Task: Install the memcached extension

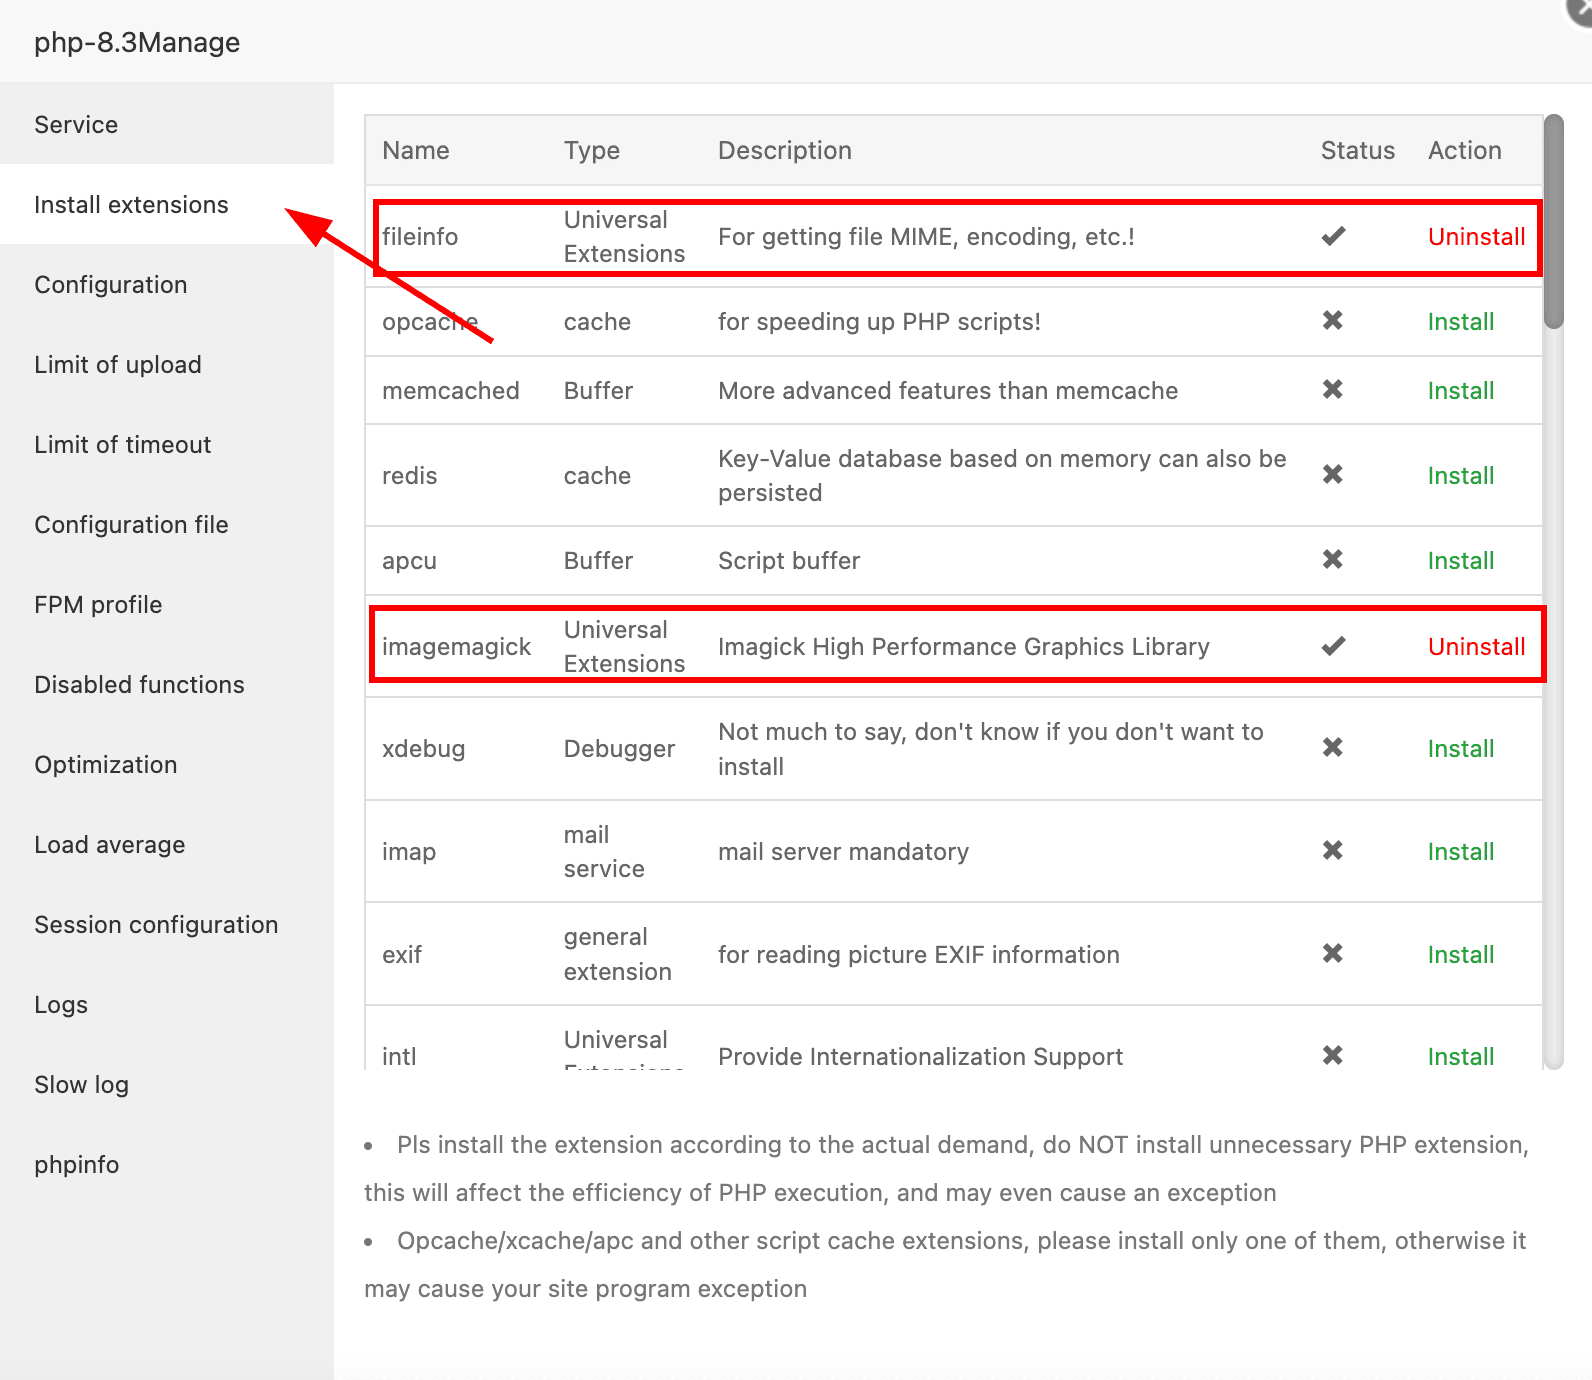Action: [x=1460, y=391]
